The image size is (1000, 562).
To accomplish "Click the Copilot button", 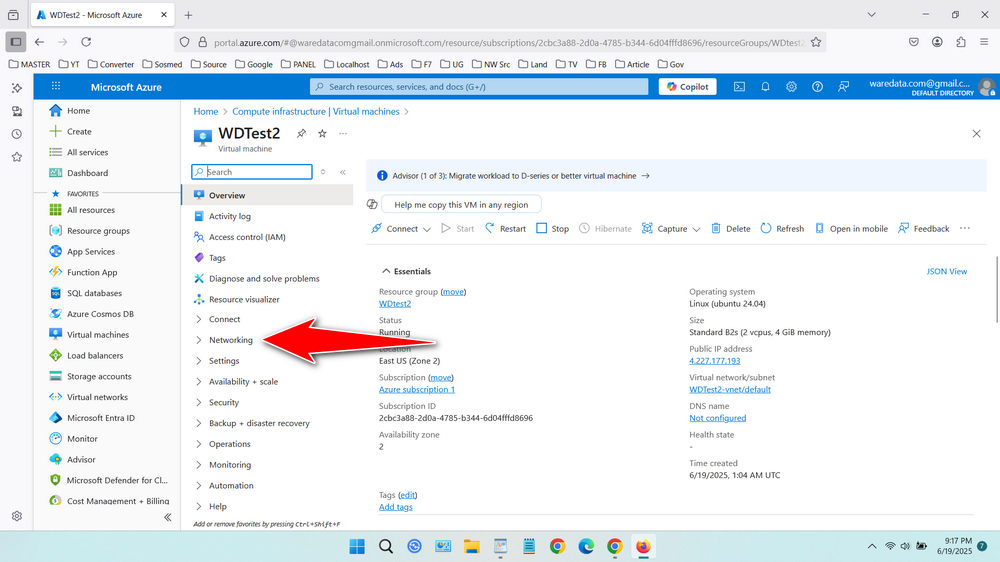I will pyautogui.click(x=688, y=87).
